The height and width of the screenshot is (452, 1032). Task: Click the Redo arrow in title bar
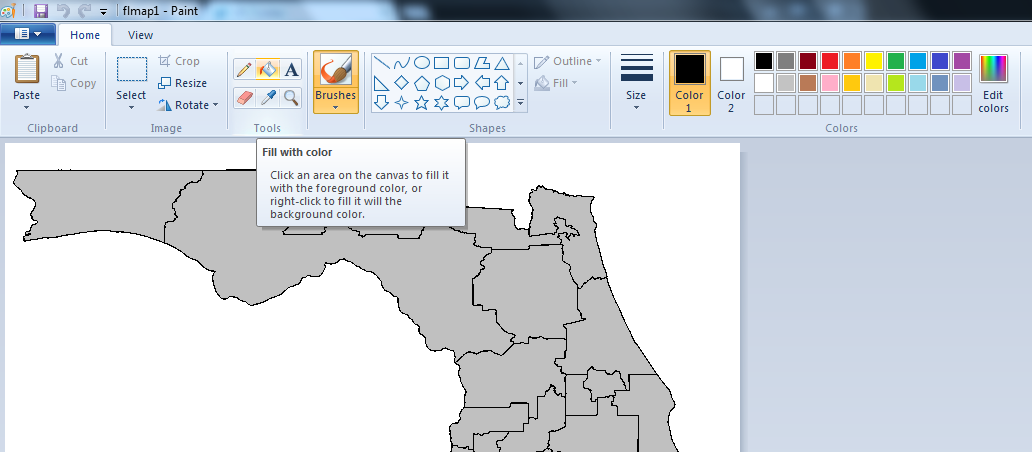[x=84, y=11]
